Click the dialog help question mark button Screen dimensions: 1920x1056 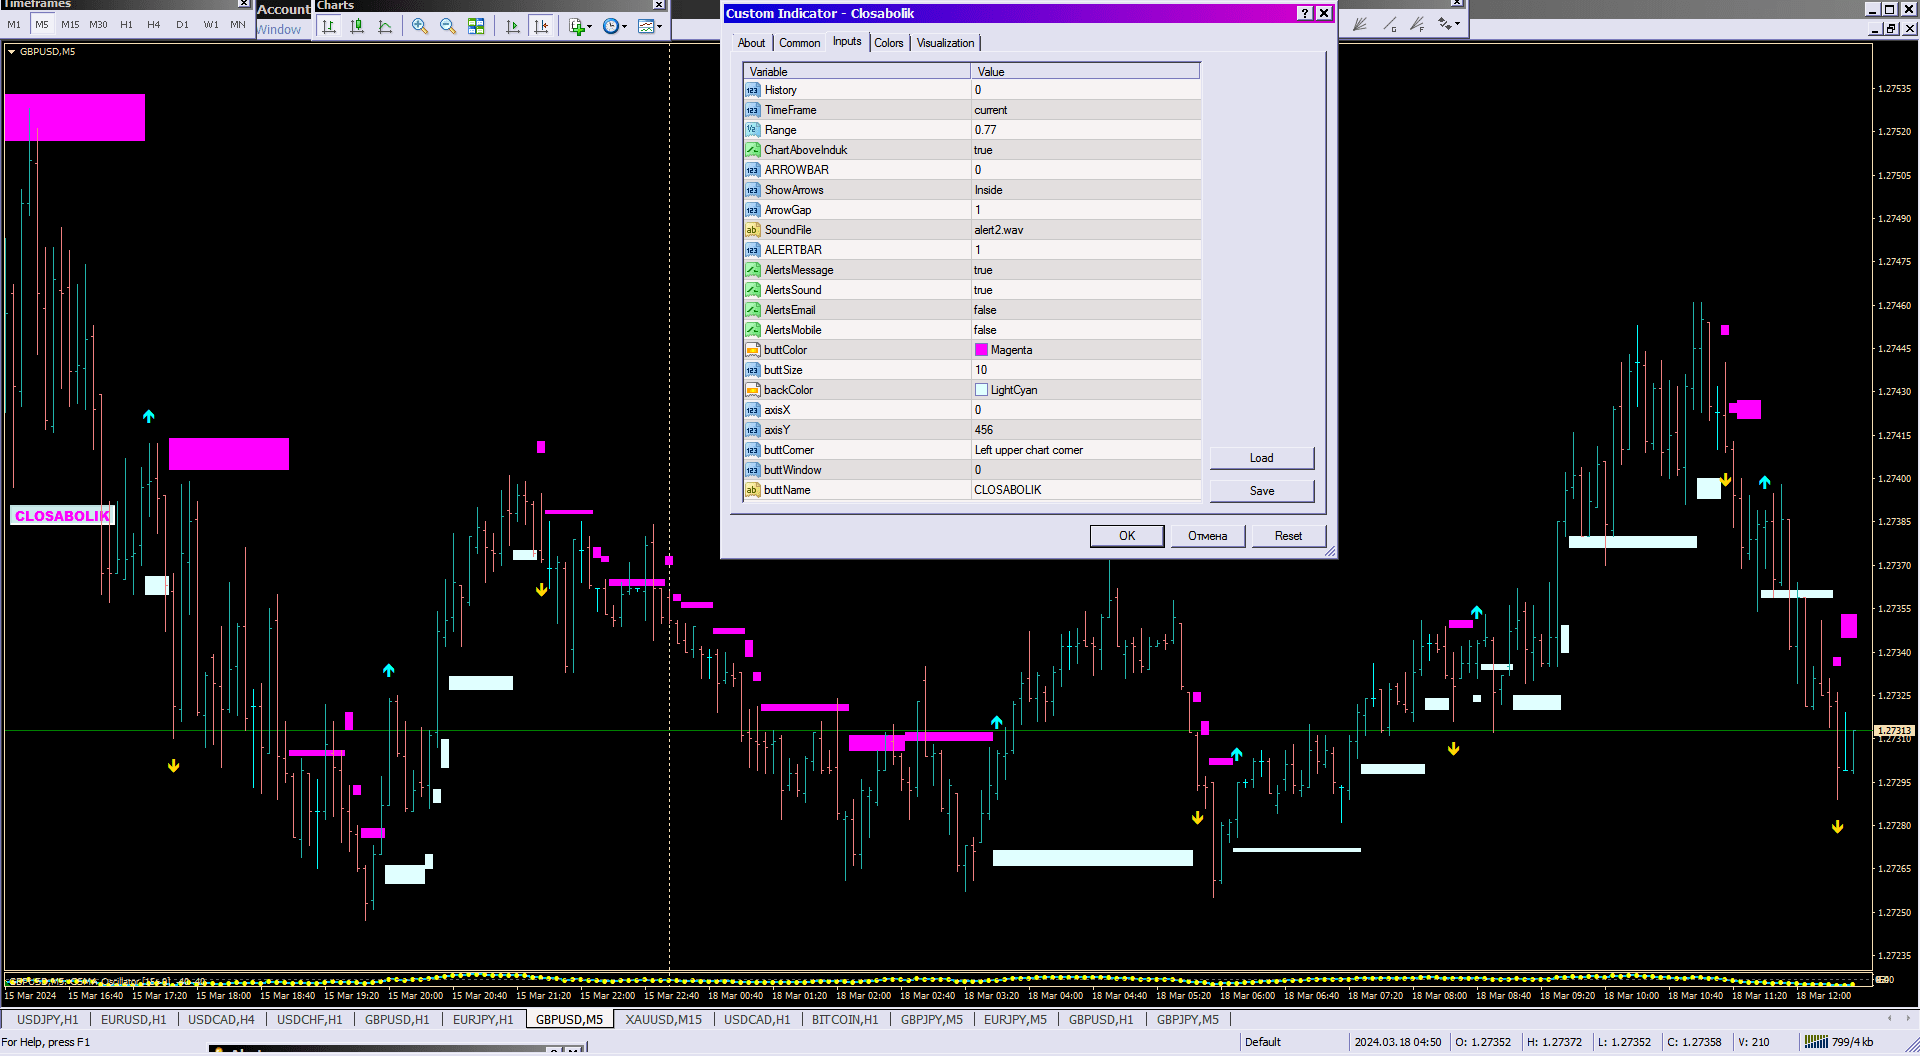pyautogui.click(x=1305, y=13)
